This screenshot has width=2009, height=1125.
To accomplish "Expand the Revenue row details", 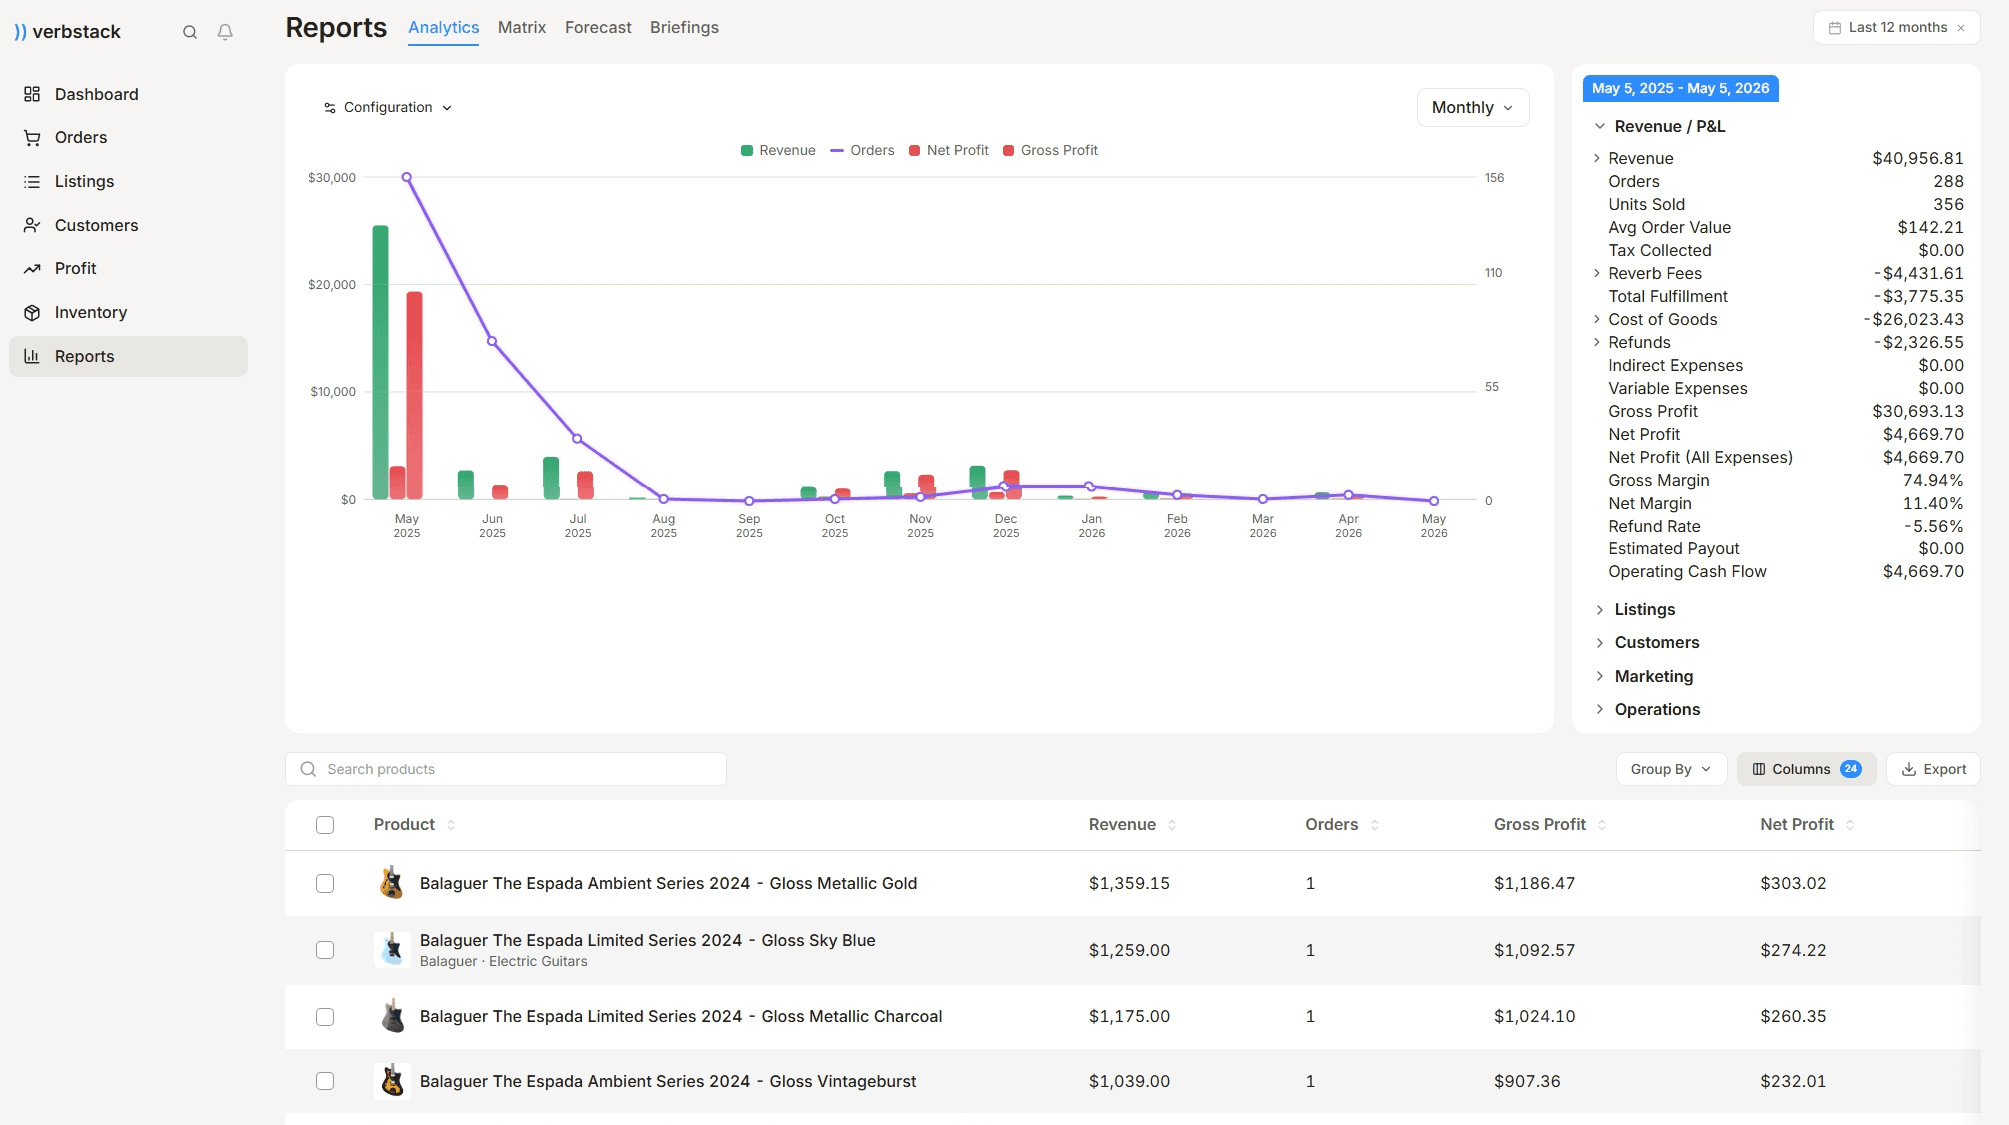I will pos(1597,158).
